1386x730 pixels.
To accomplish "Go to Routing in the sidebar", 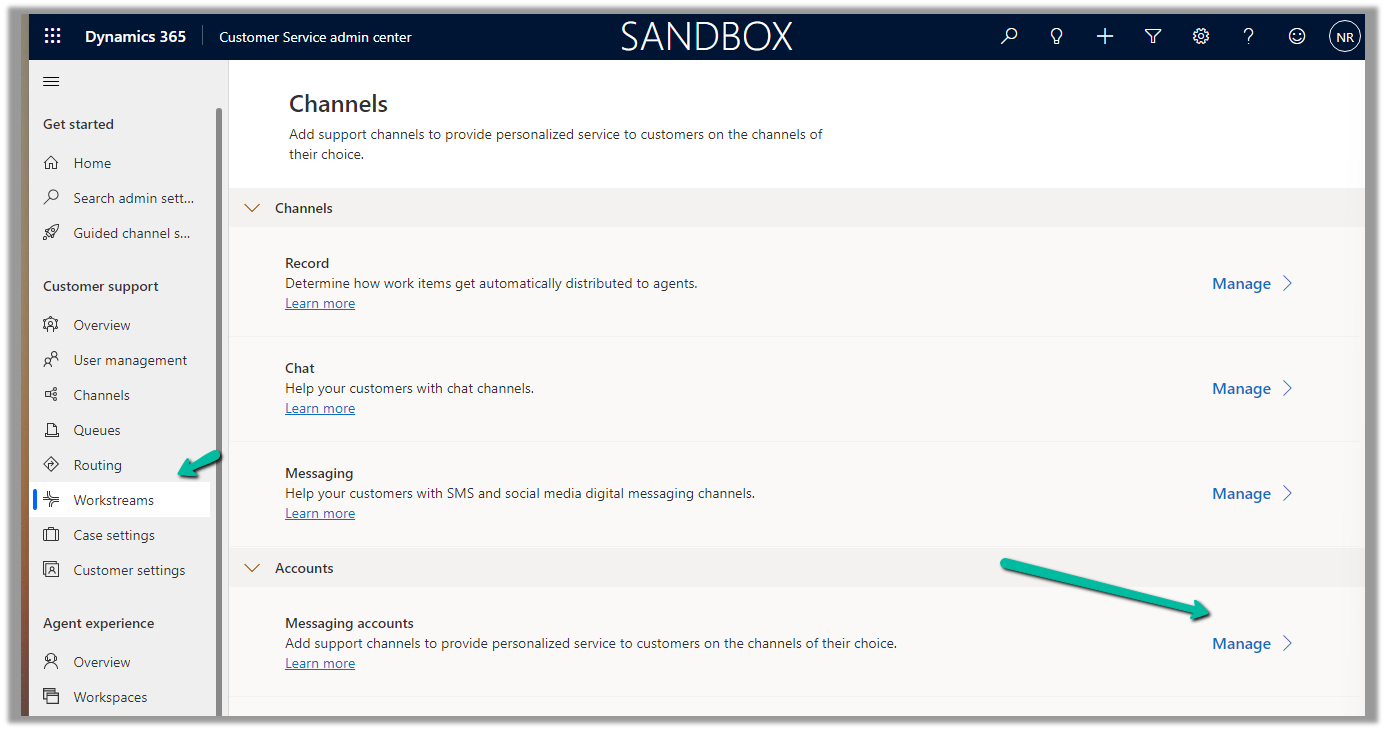I will (97, 465).
